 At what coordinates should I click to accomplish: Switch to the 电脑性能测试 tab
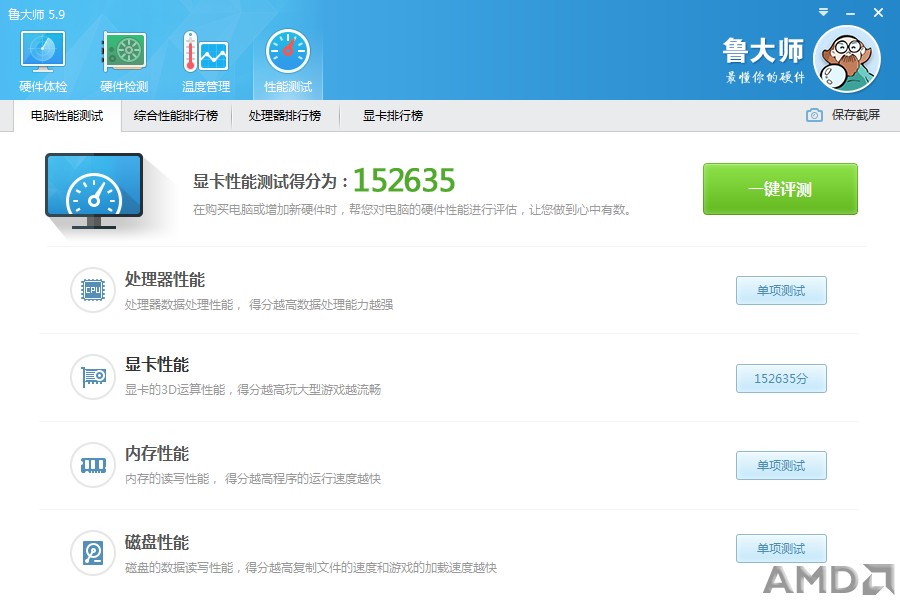[x=67, y=116]
